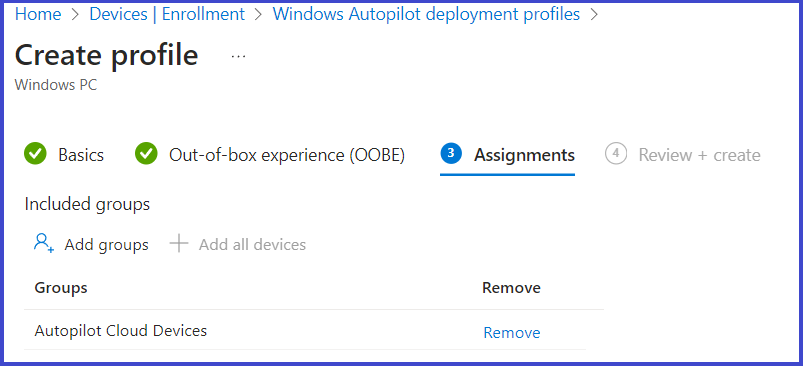The height and width of the screenshot is (366, 803).
Task: Click the step 4 circle icon
Action: [x=616, y=154]
